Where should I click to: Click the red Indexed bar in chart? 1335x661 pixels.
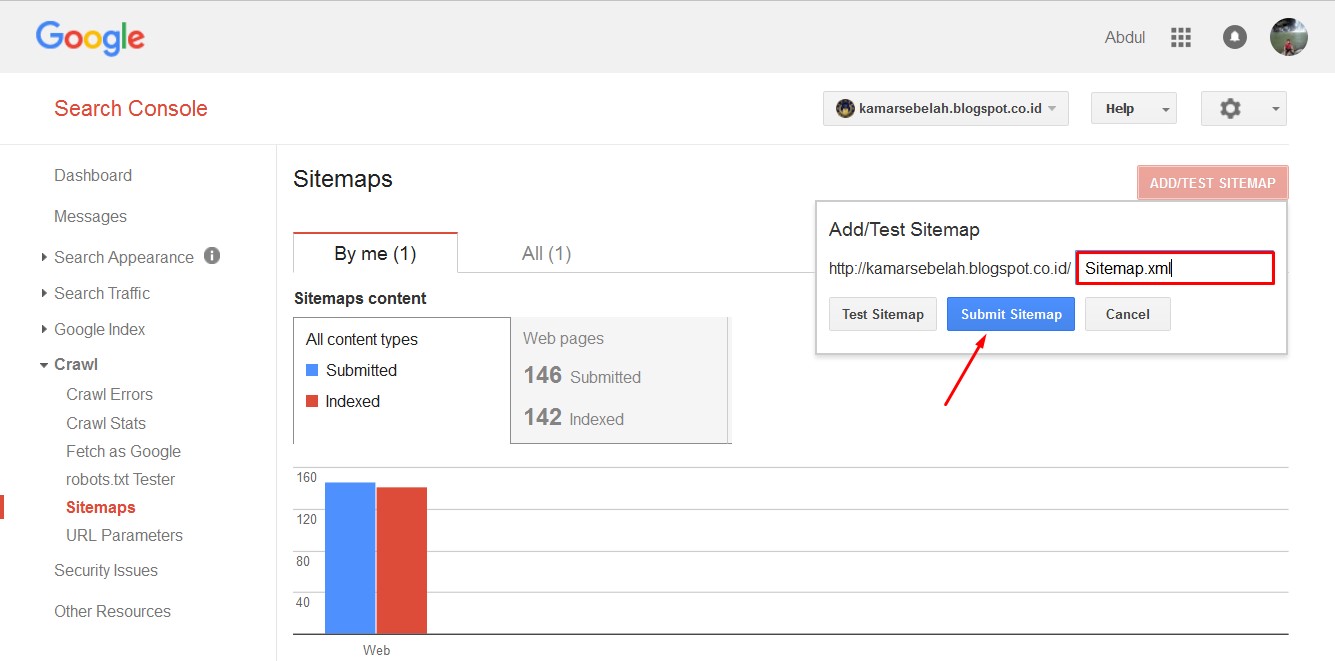point(402,560)
